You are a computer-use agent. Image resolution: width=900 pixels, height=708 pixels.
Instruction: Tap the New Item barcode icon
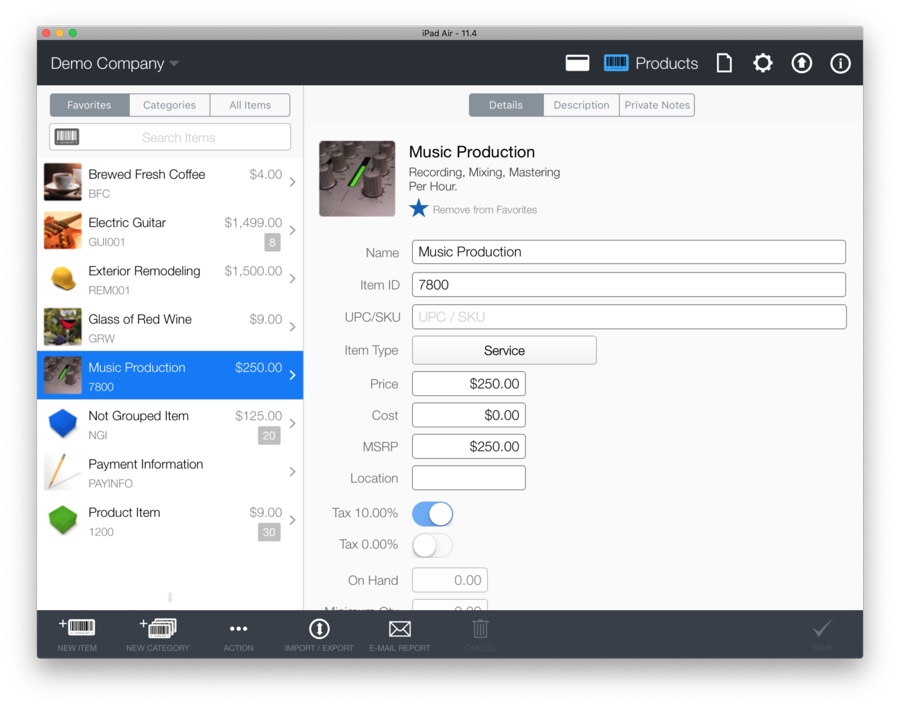(77, 629)
